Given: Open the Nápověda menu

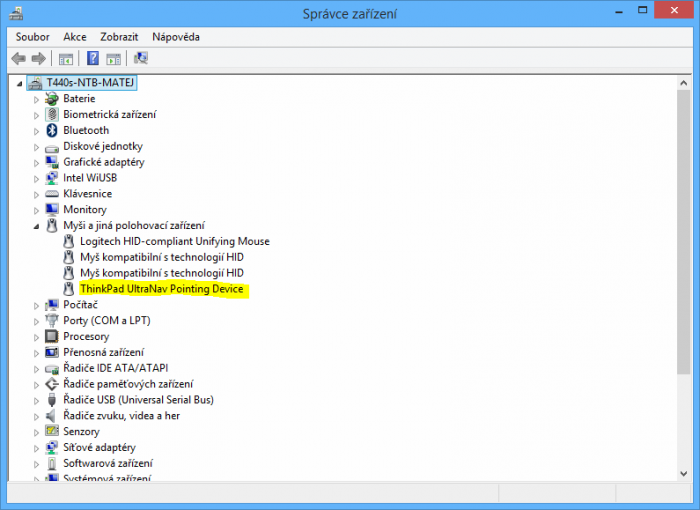Looking at the screenshot, I should coord(176,37).
